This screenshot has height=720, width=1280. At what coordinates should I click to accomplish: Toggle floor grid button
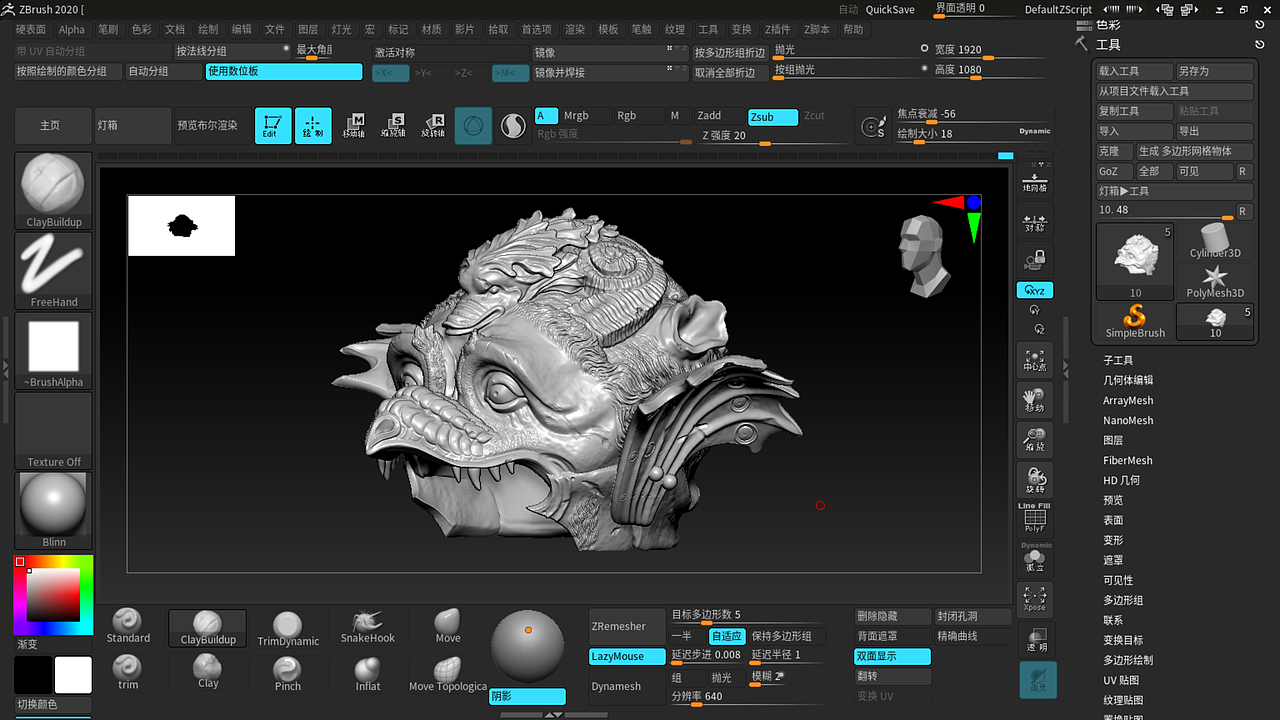[x=1035, y=180]
